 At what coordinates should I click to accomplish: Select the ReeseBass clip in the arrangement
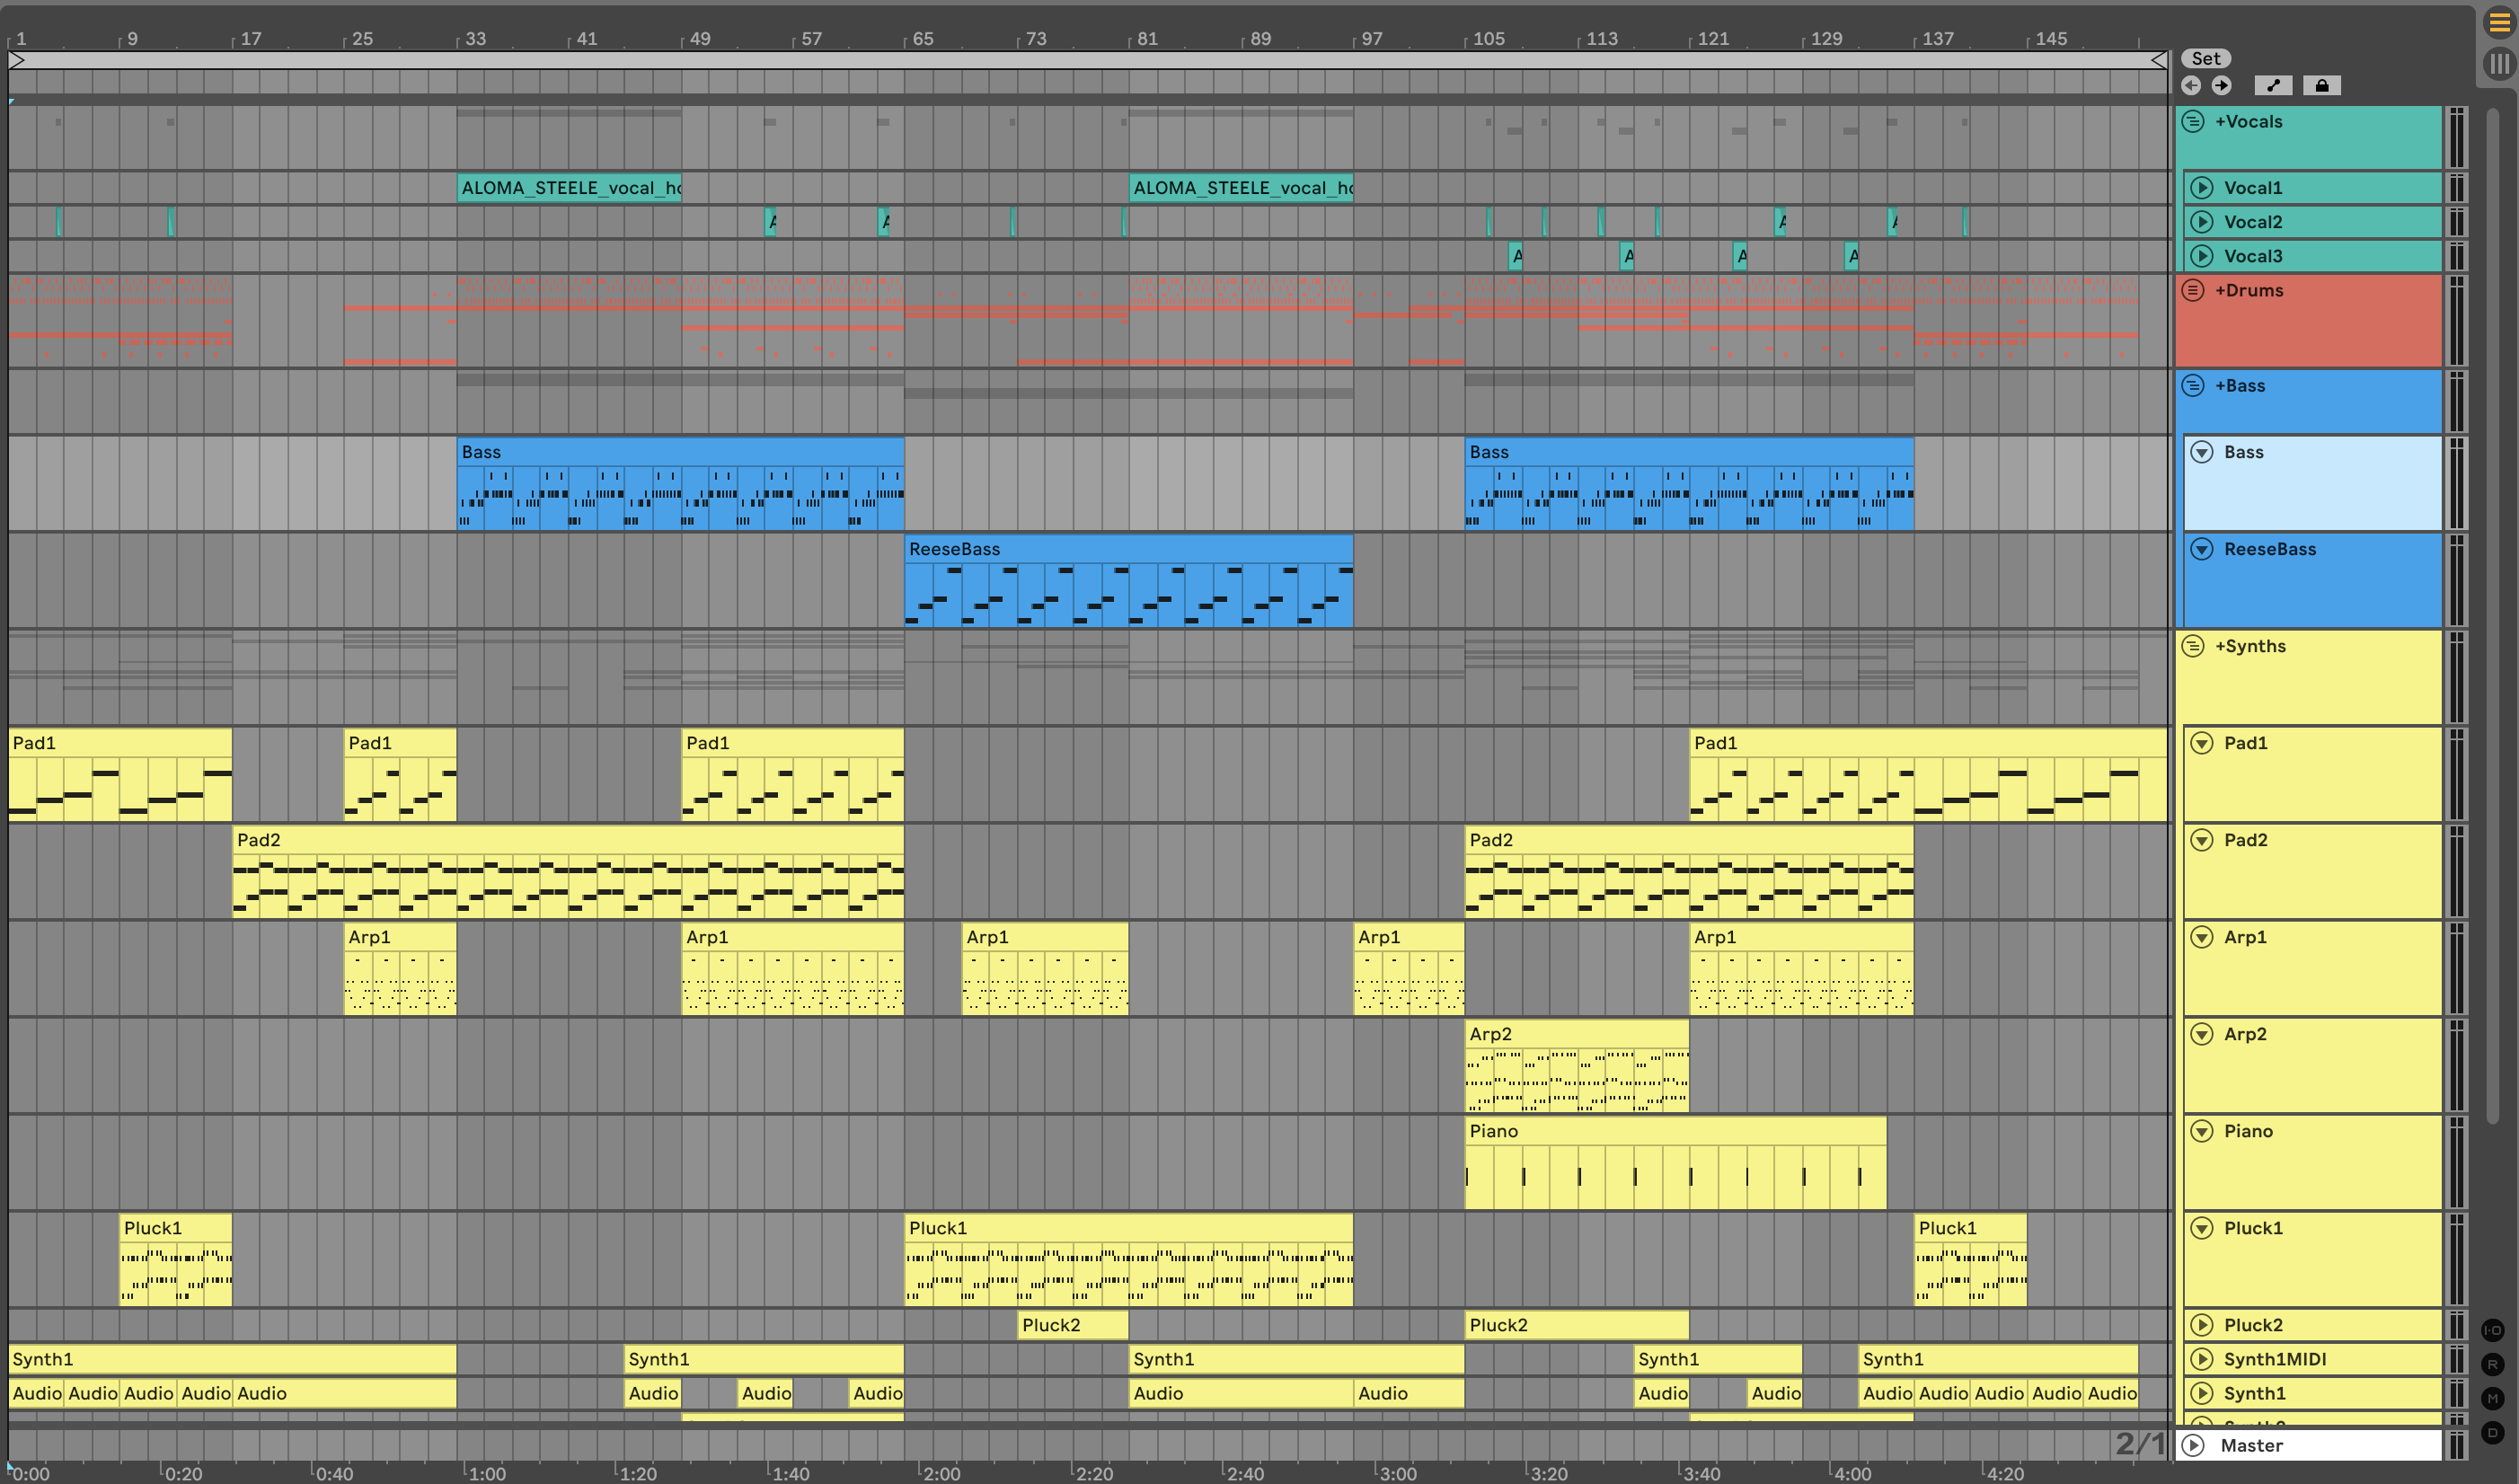pyautogui.click(x=1127, y=548)
